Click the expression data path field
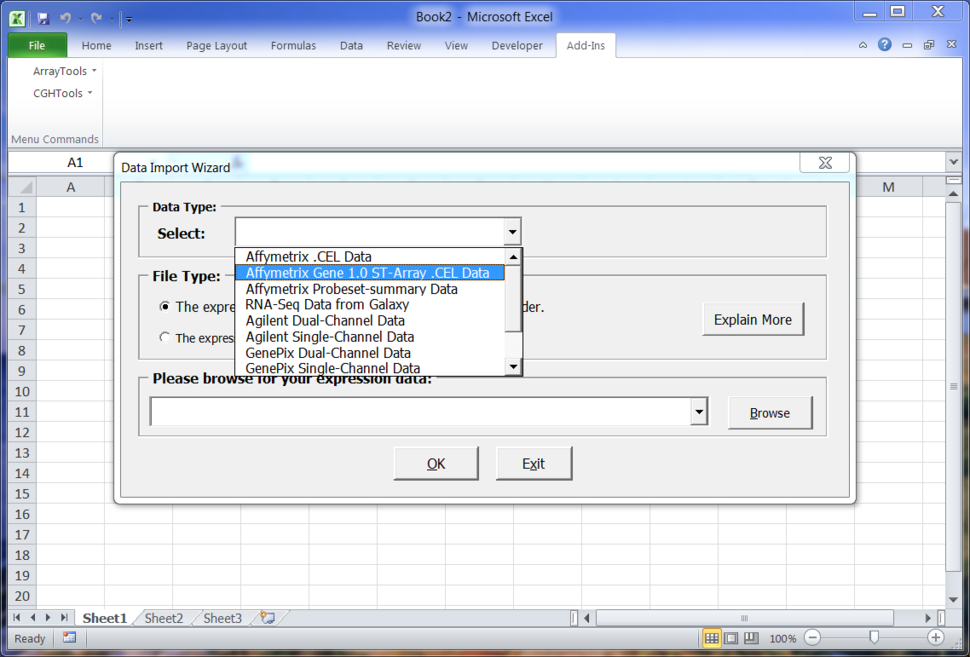The height and width of the screenshot is (657, 970). 421,412
